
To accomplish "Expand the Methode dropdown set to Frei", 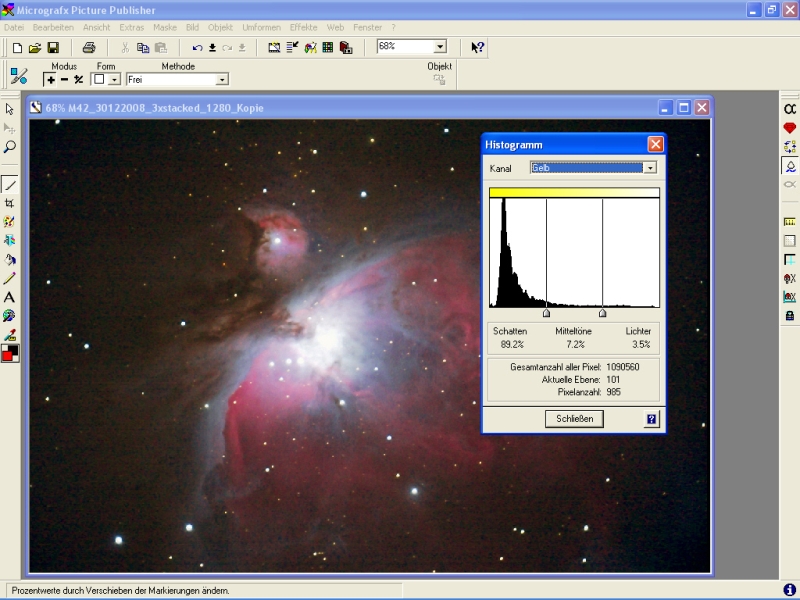I will [222, 79].
